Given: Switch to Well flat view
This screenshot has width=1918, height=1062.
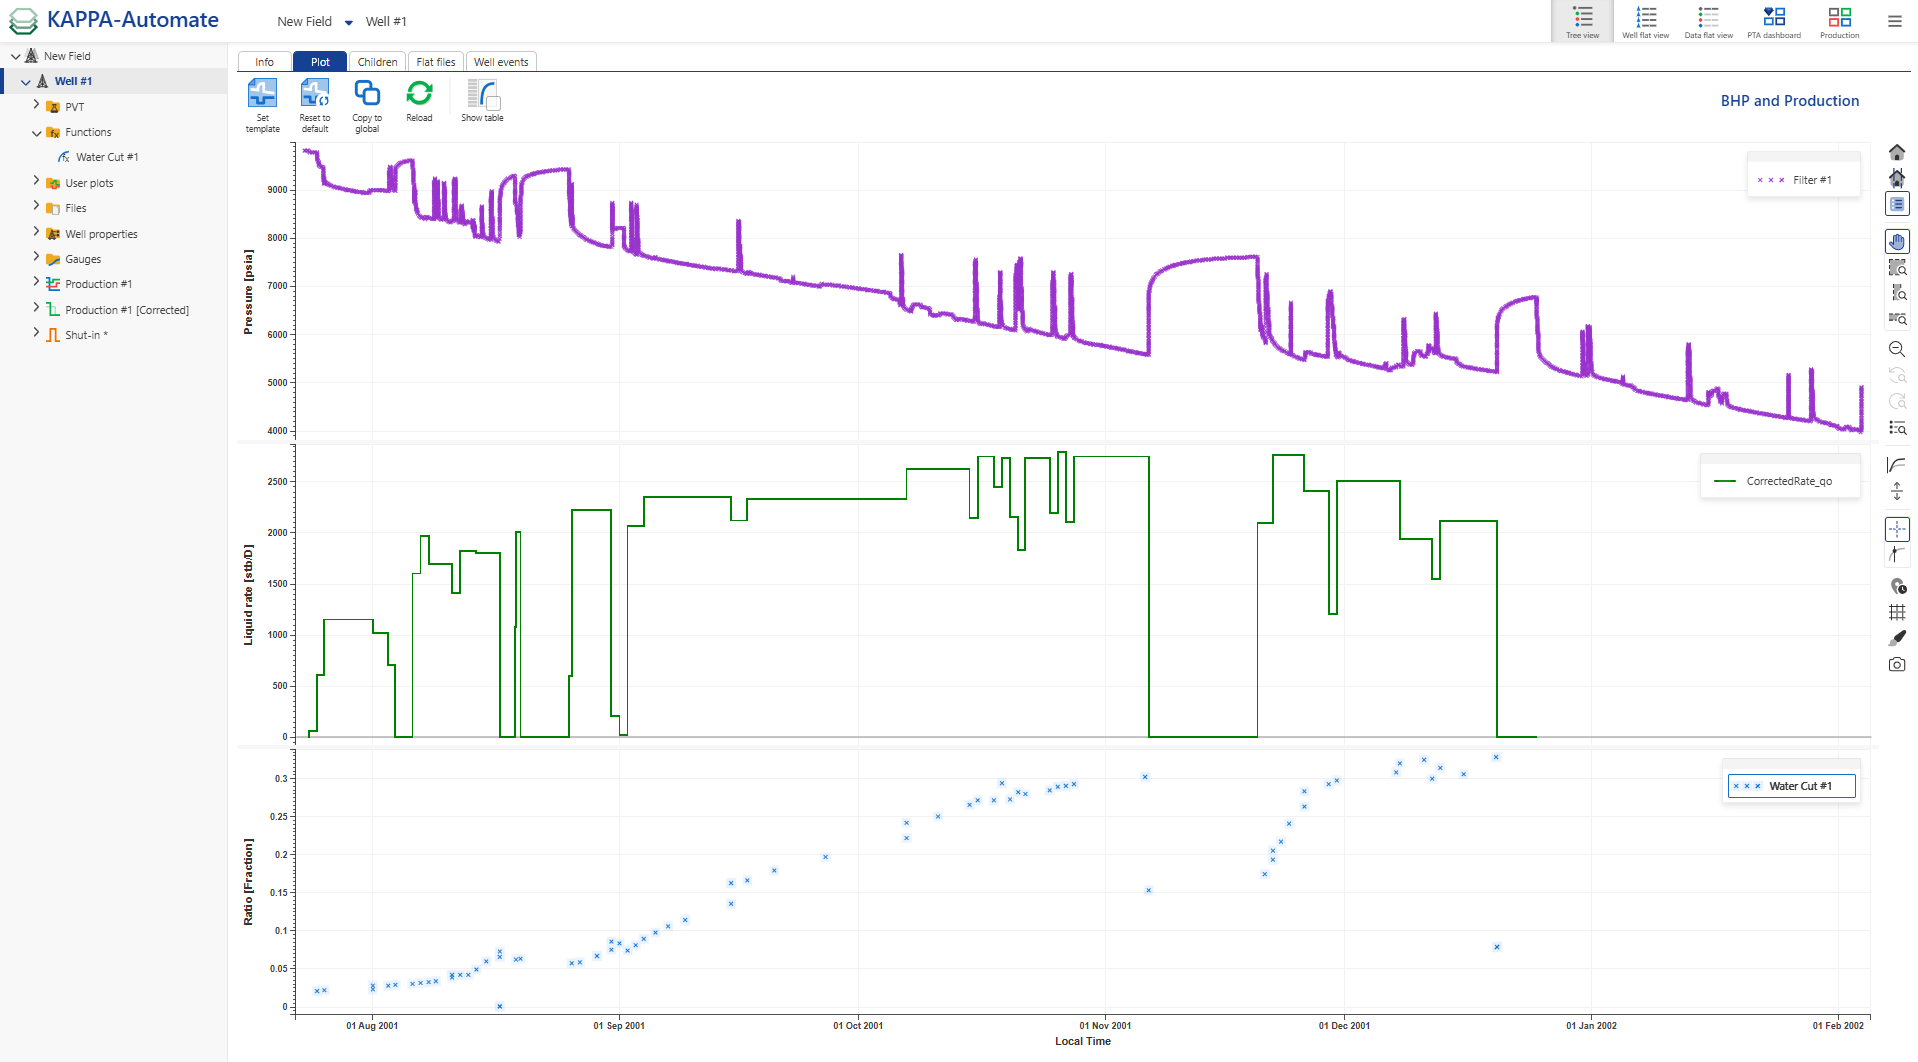Looking at the screenshot, I should (1645, 21).
